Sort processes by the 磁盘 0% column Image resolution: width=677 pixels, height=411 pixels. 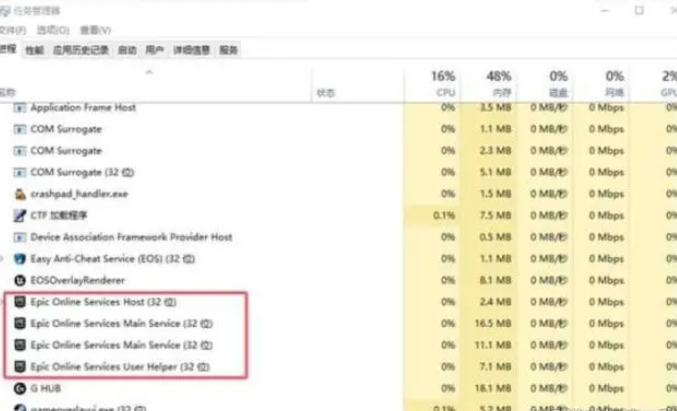[544, 84]
